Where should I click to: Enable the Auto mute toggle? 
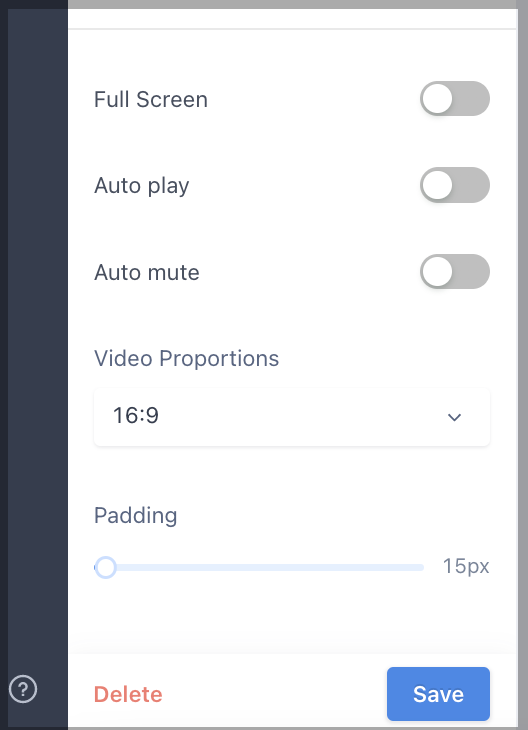coord(454,271)
